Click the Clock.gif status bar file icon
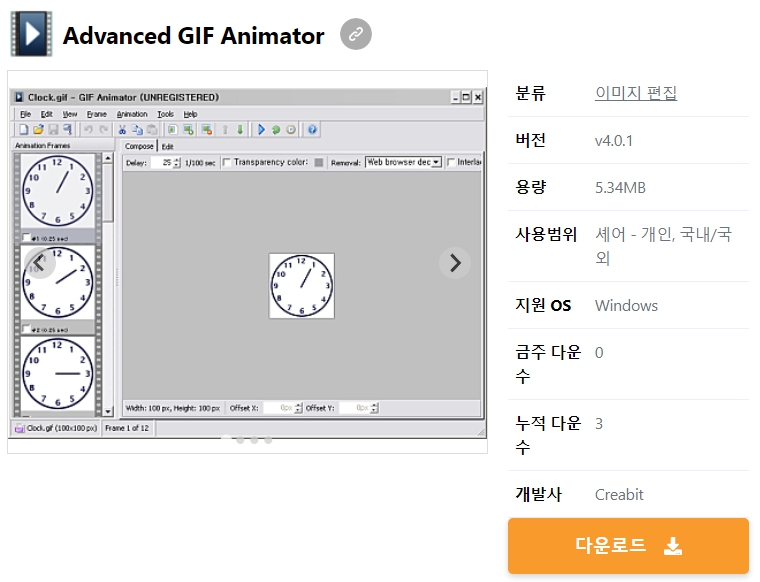The width and height of the screenshot is (760, 582). (19, 428)
